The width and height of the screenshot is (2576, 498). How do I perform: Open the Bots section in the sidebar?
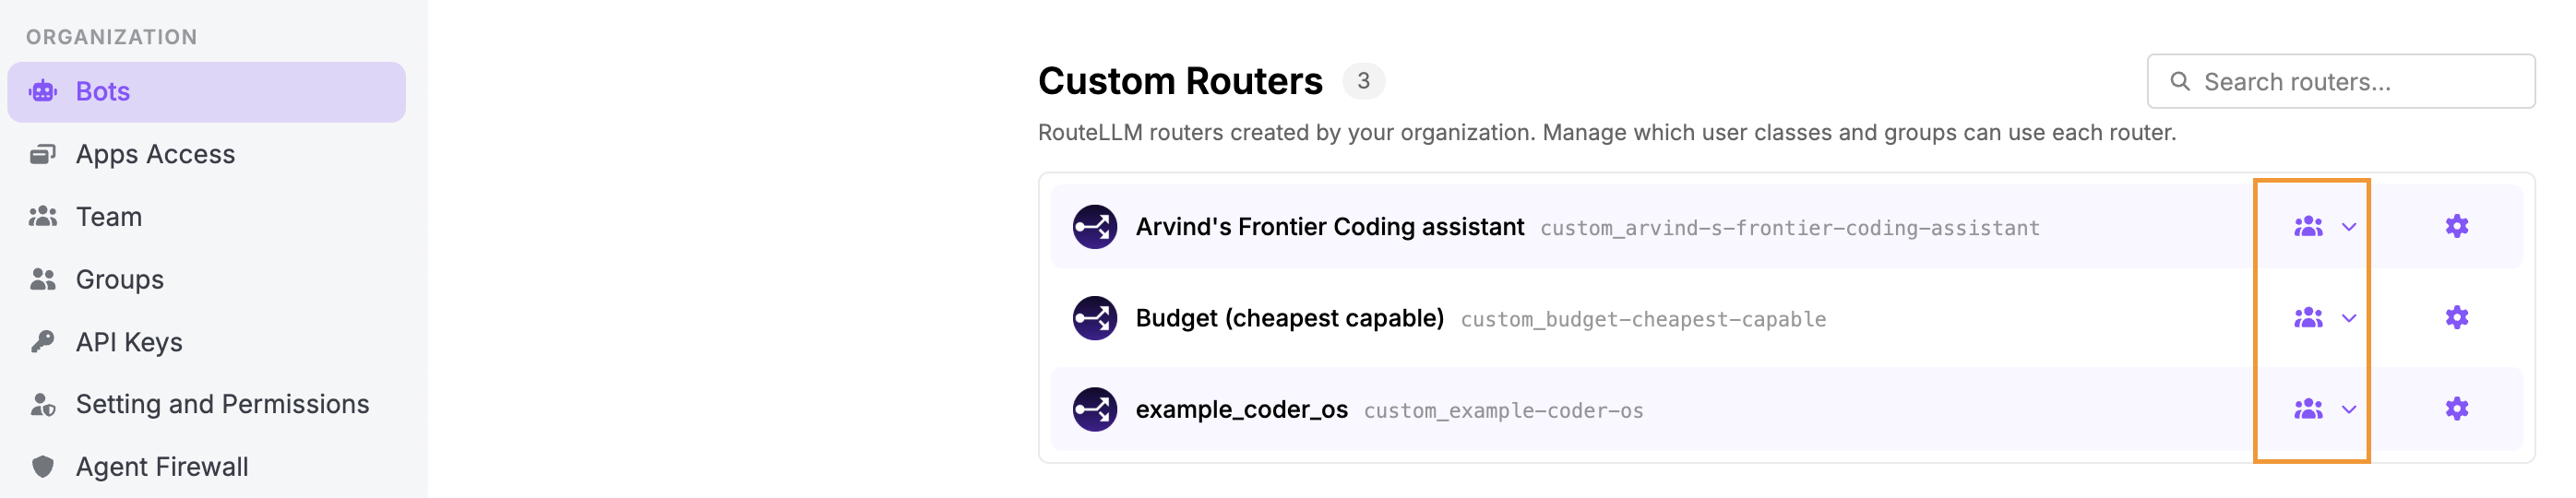[206, 92]
